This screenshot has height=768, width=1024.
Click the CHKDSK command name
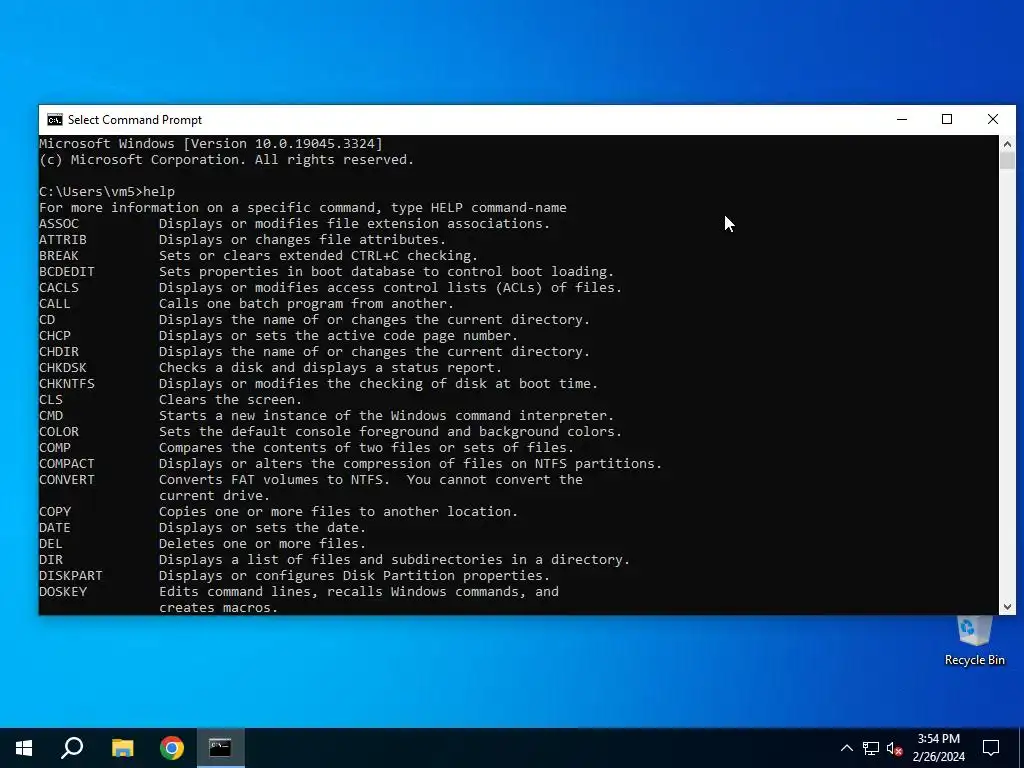click(63, 368)
